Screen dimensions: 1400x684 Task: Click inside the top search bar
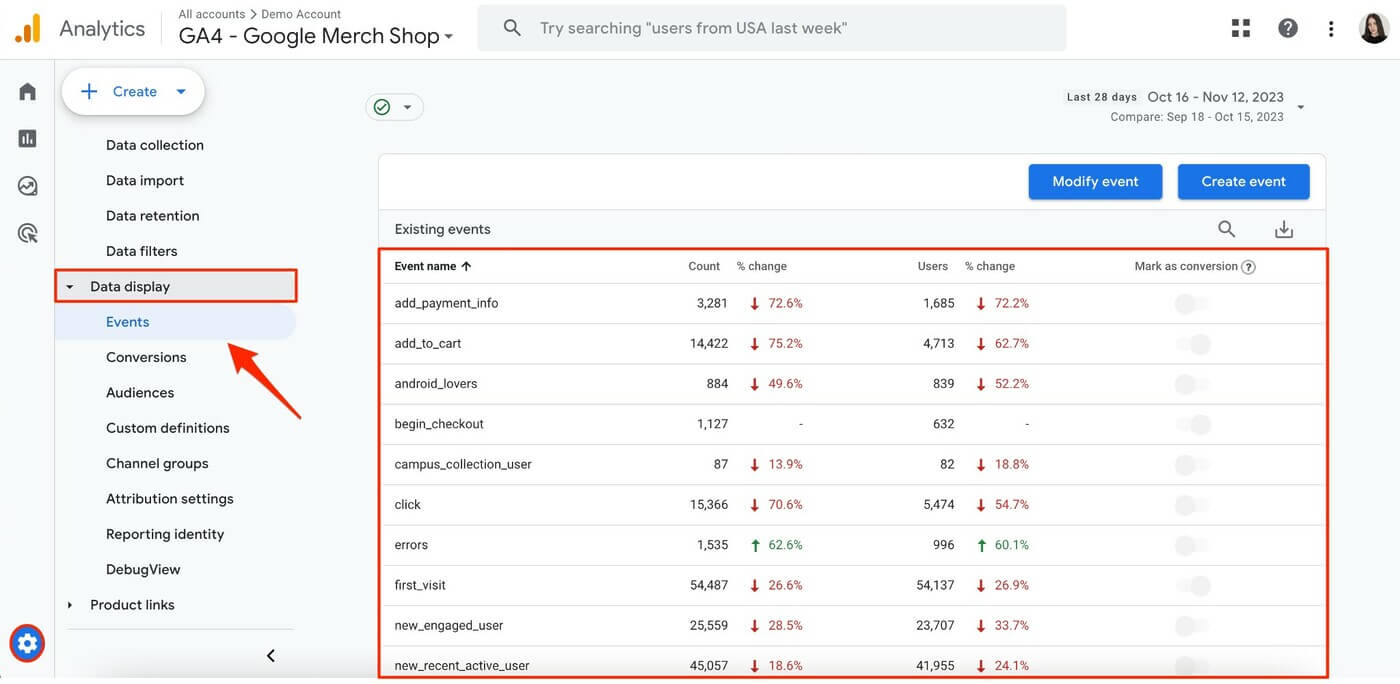pos(770,27)
